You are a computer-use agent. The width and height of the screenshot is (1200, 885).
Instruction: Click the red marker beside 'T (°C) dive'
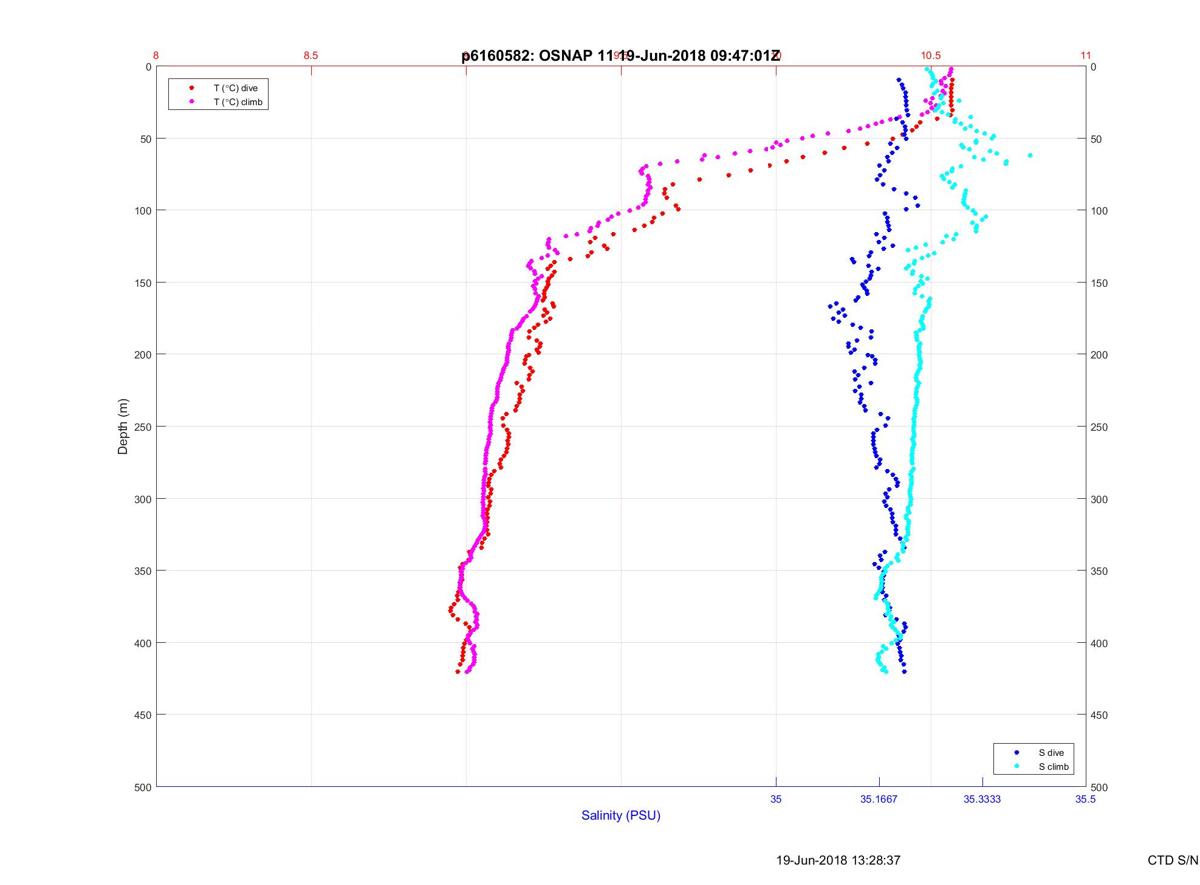click(191, 88)
